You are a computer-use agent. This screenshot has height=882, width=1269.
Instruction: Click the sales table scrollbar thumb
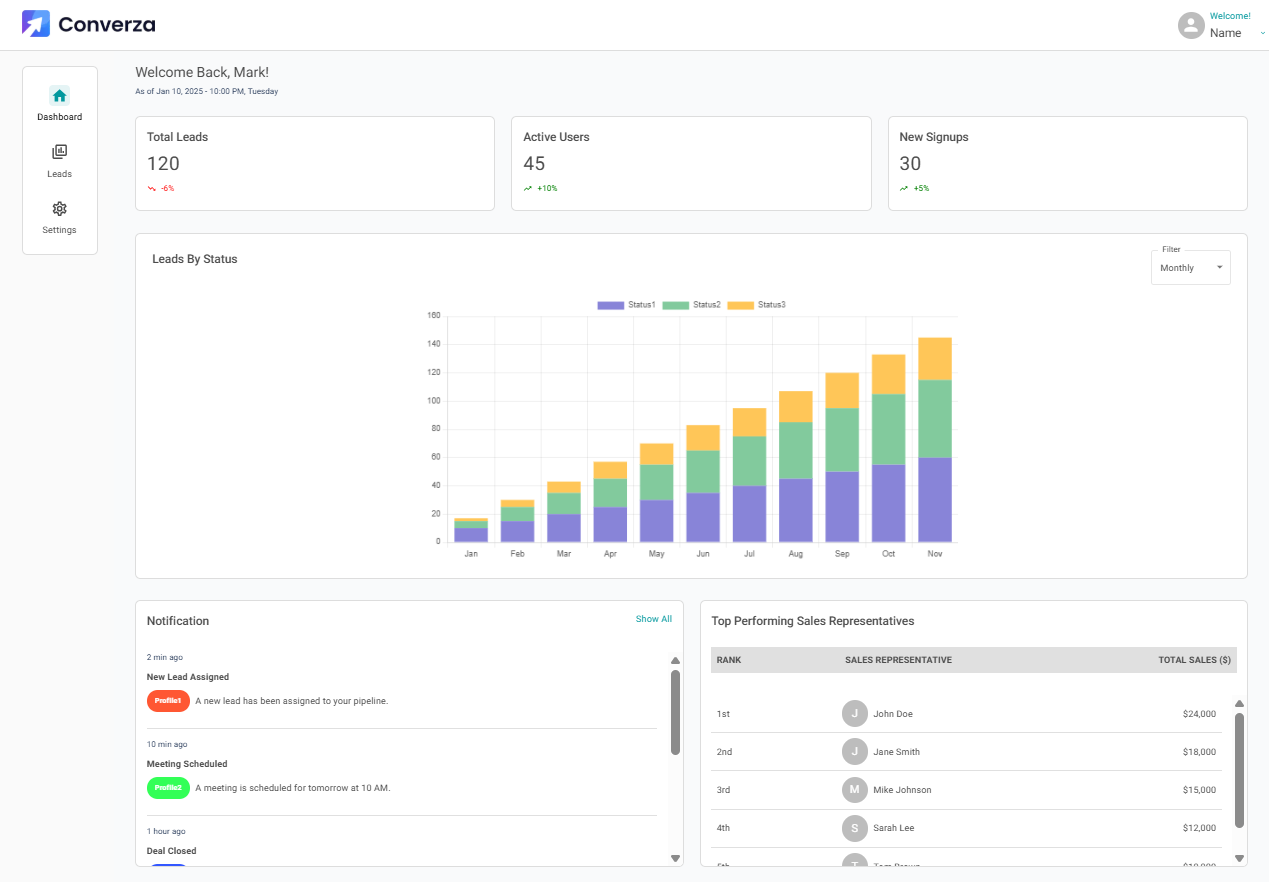[x=1240, y=770]
